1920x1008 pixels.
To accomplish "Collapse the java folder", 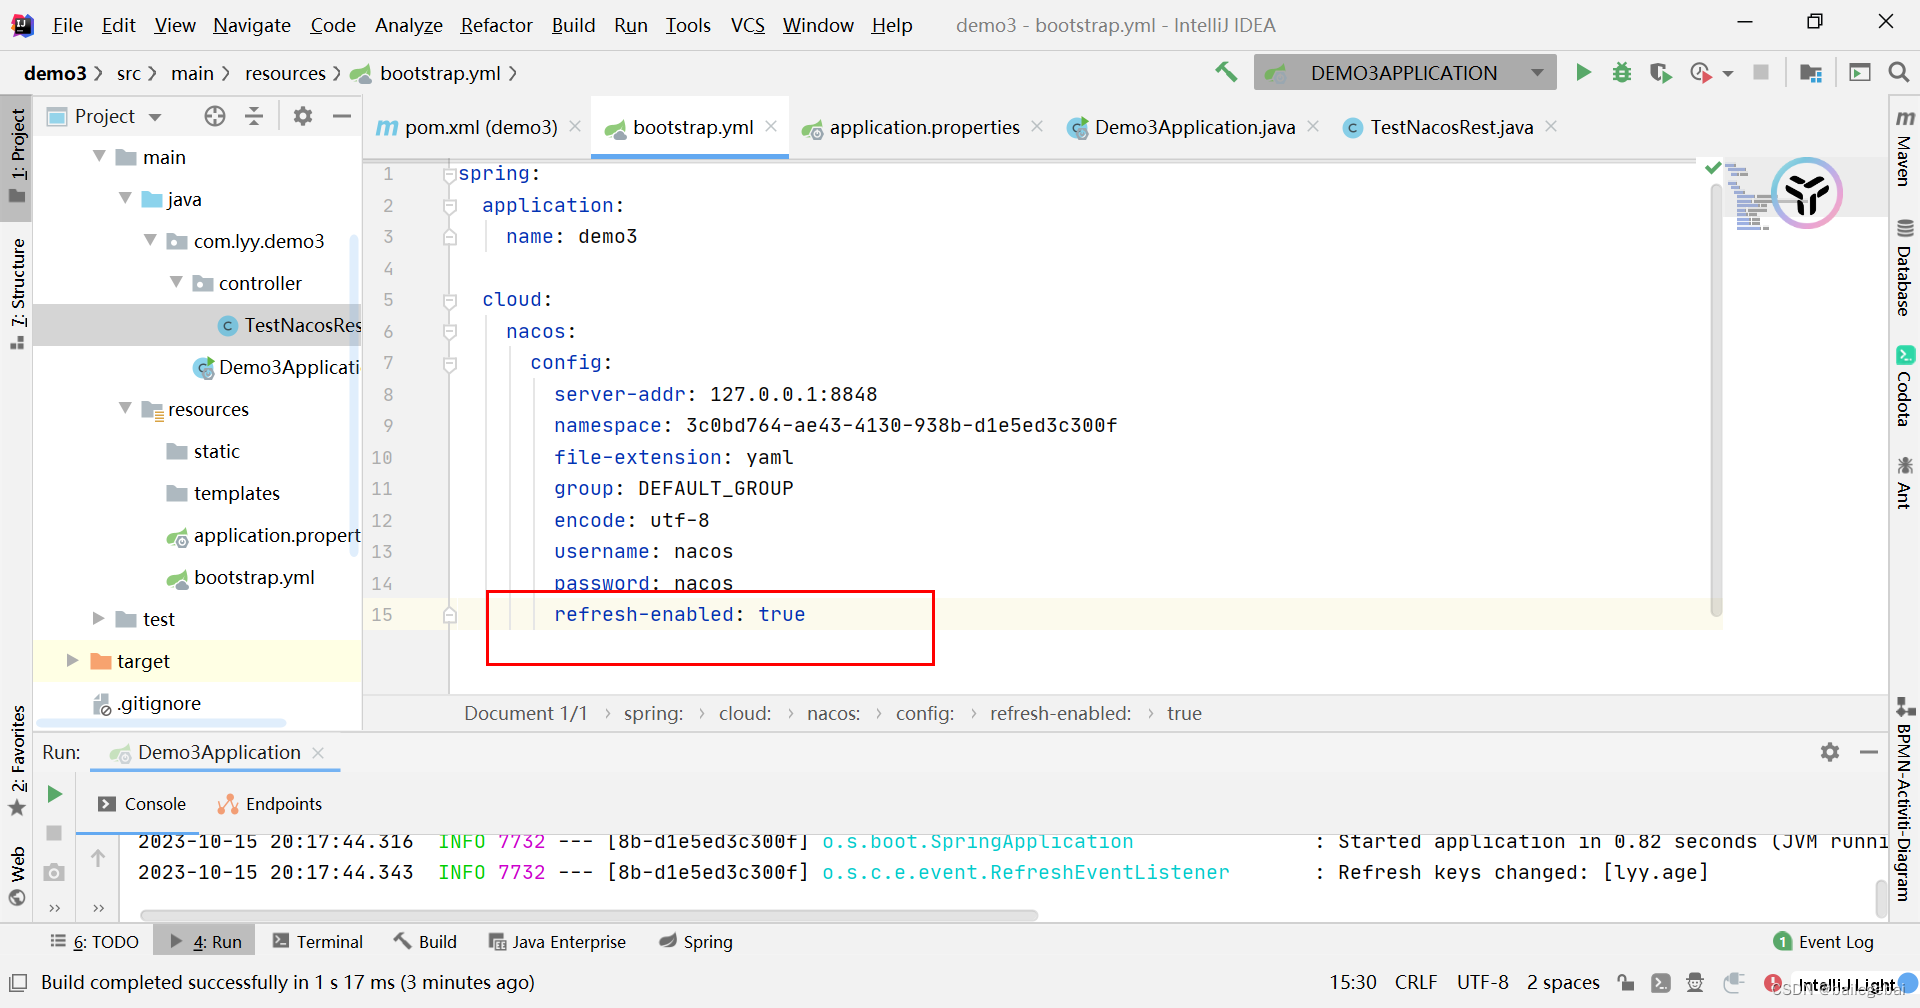I will pyautogui.click(x=125, y=198).
